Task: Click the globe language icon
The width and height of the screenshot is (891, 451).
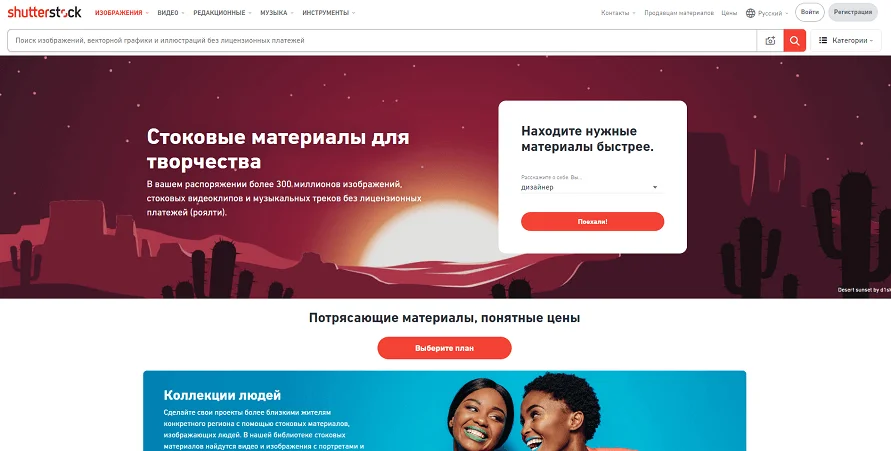Action: pyautogui.click(x=750, y=13)
